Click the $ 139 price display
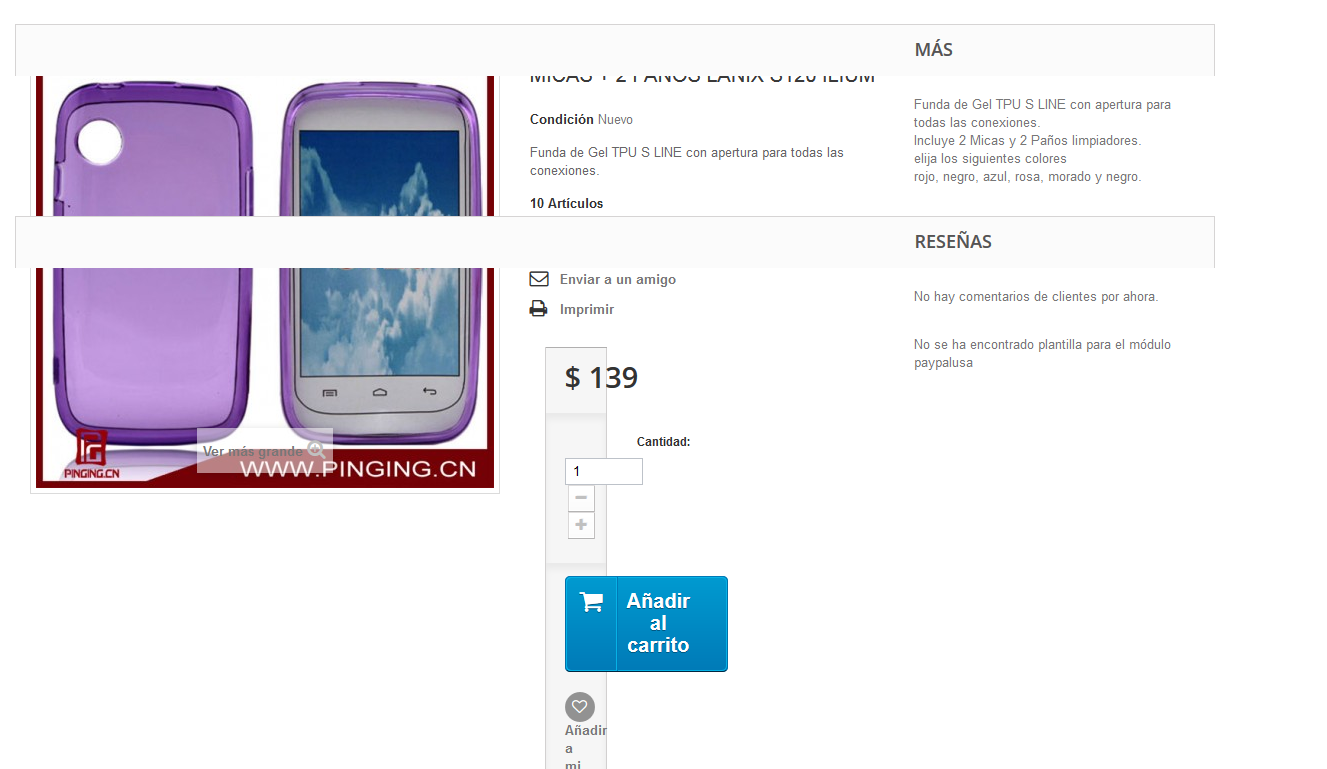The height and width of the screenshot is (769, 1327). [601, 377]
